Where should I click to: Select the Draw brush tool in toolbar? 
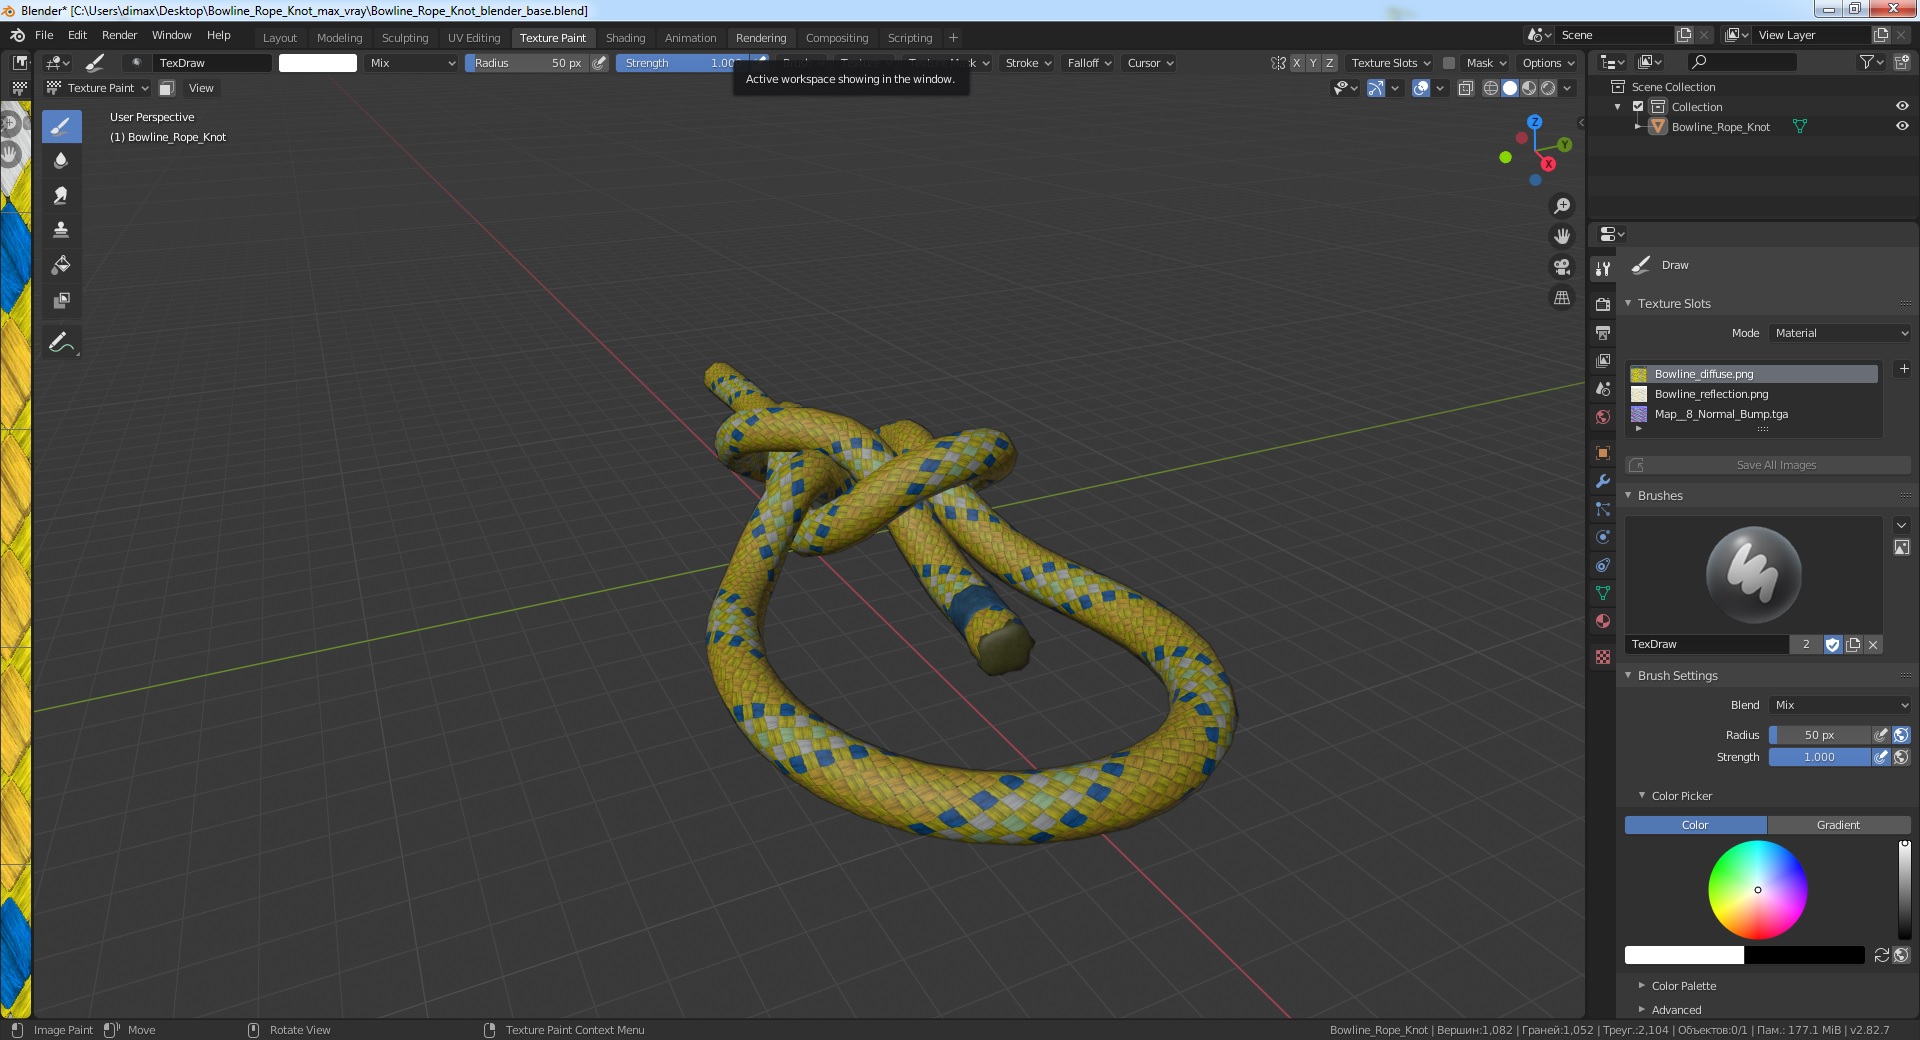61,126
